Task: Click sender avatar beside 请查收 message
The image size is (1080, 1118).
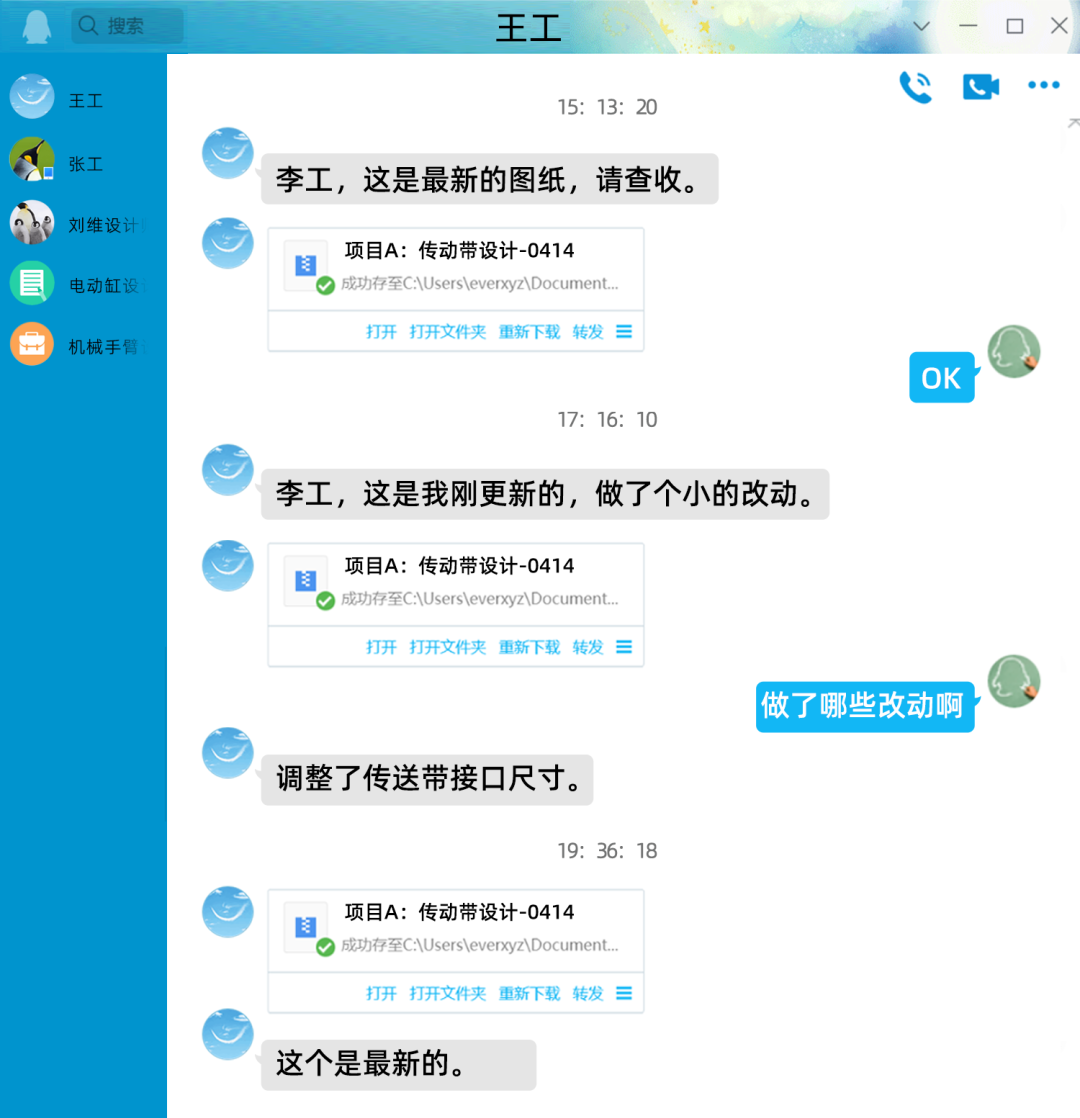Action: tap(227, 153)
